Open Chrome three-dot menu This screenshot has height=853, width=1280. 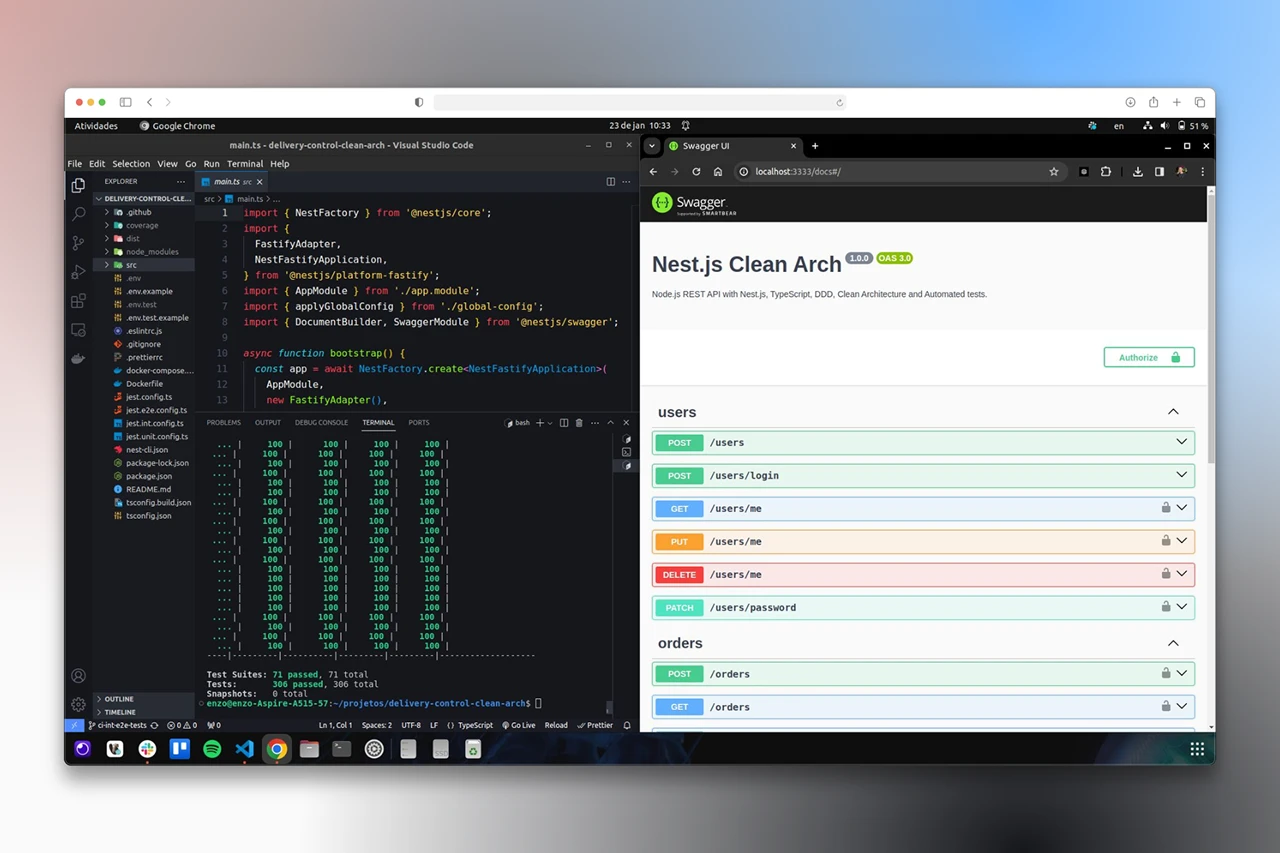(x=1203, y=172)
